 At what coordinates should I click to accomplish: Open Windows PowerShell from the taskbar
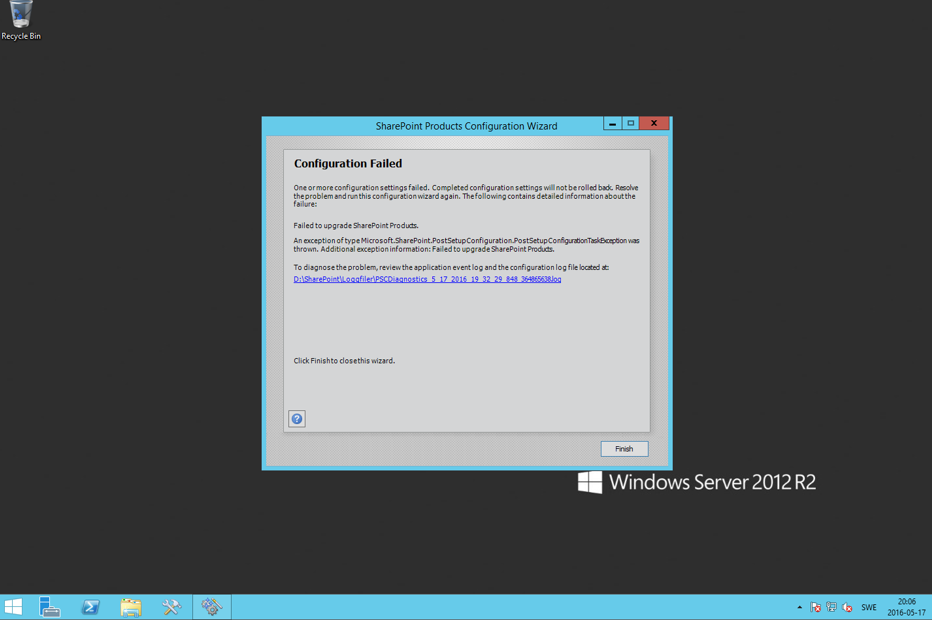click(x=90, y=607)
